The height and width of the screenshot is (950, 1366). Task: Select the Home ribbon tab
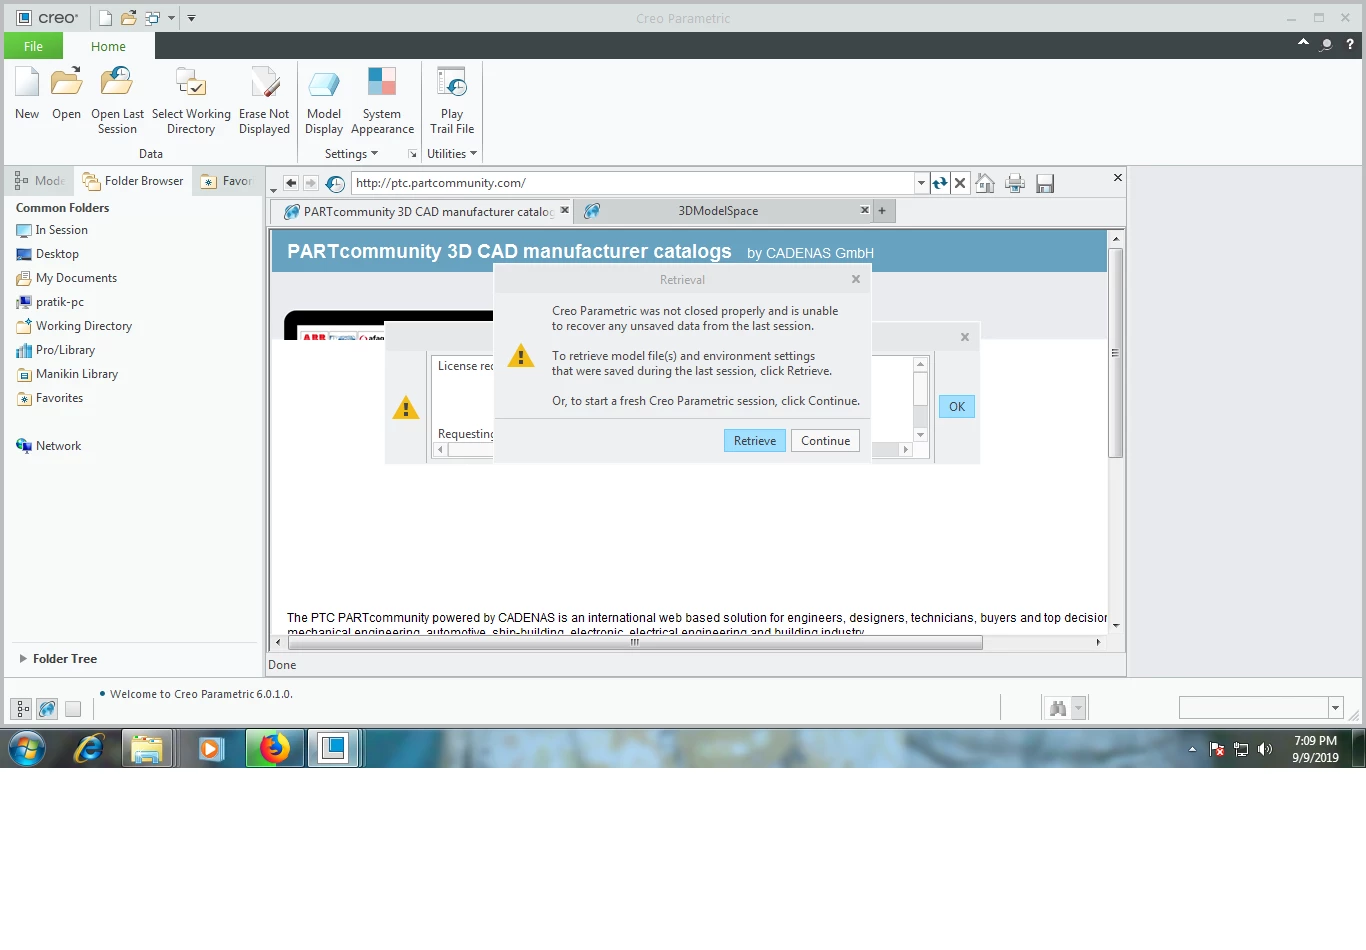tap(108, 46)
